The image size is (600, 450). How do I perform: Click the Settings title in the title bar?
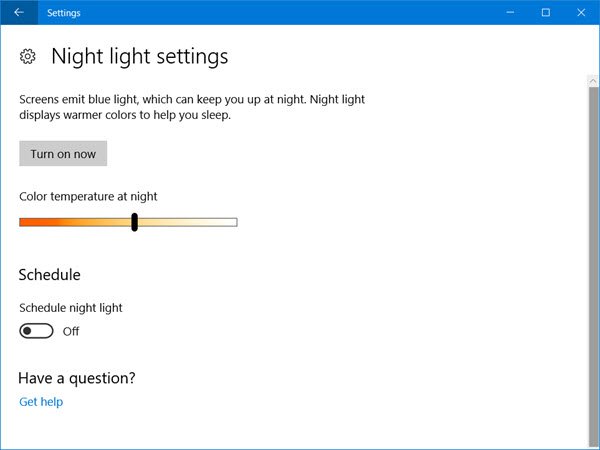[x=63, y=13]
